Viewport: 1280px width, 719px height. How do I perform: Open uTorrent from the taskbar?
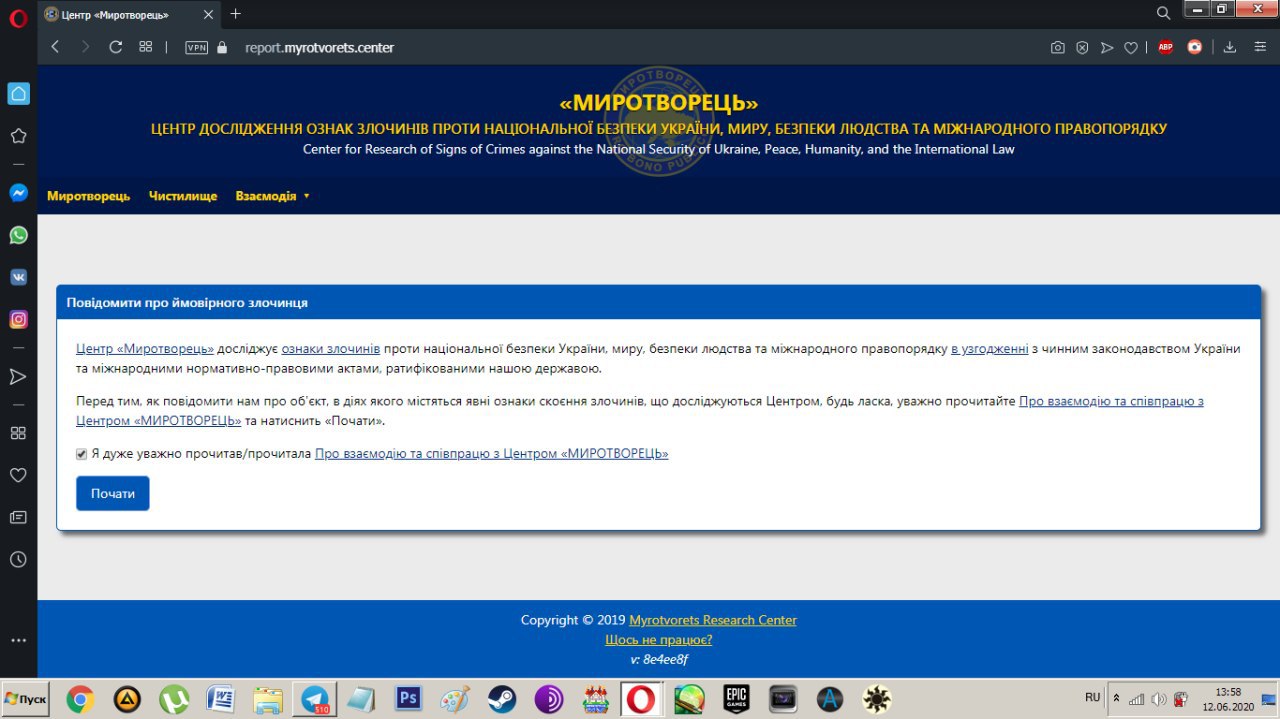[x=175, y=698]
